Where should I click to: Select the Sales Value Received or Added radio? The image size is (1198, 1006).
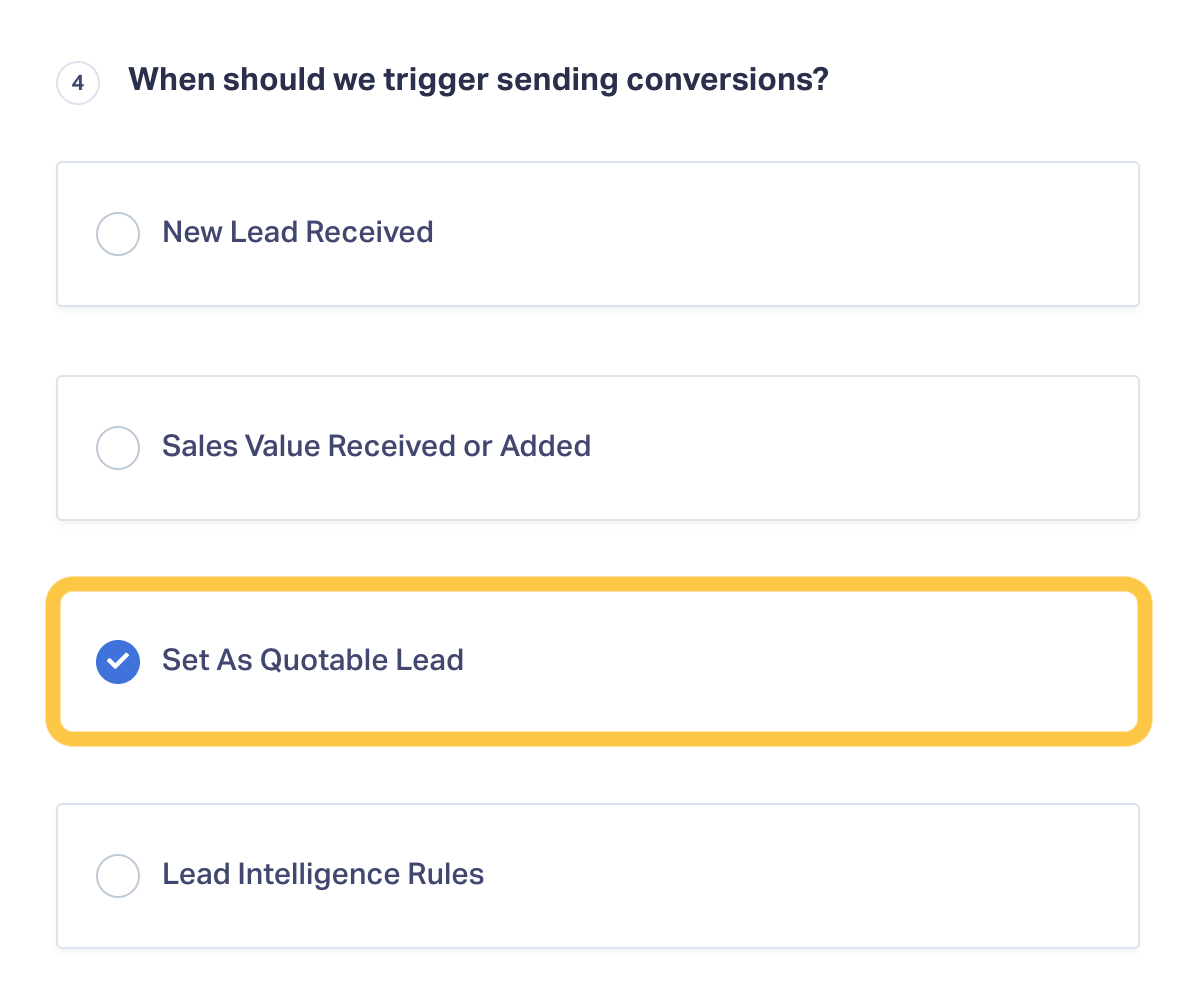[x=118, y=448]
